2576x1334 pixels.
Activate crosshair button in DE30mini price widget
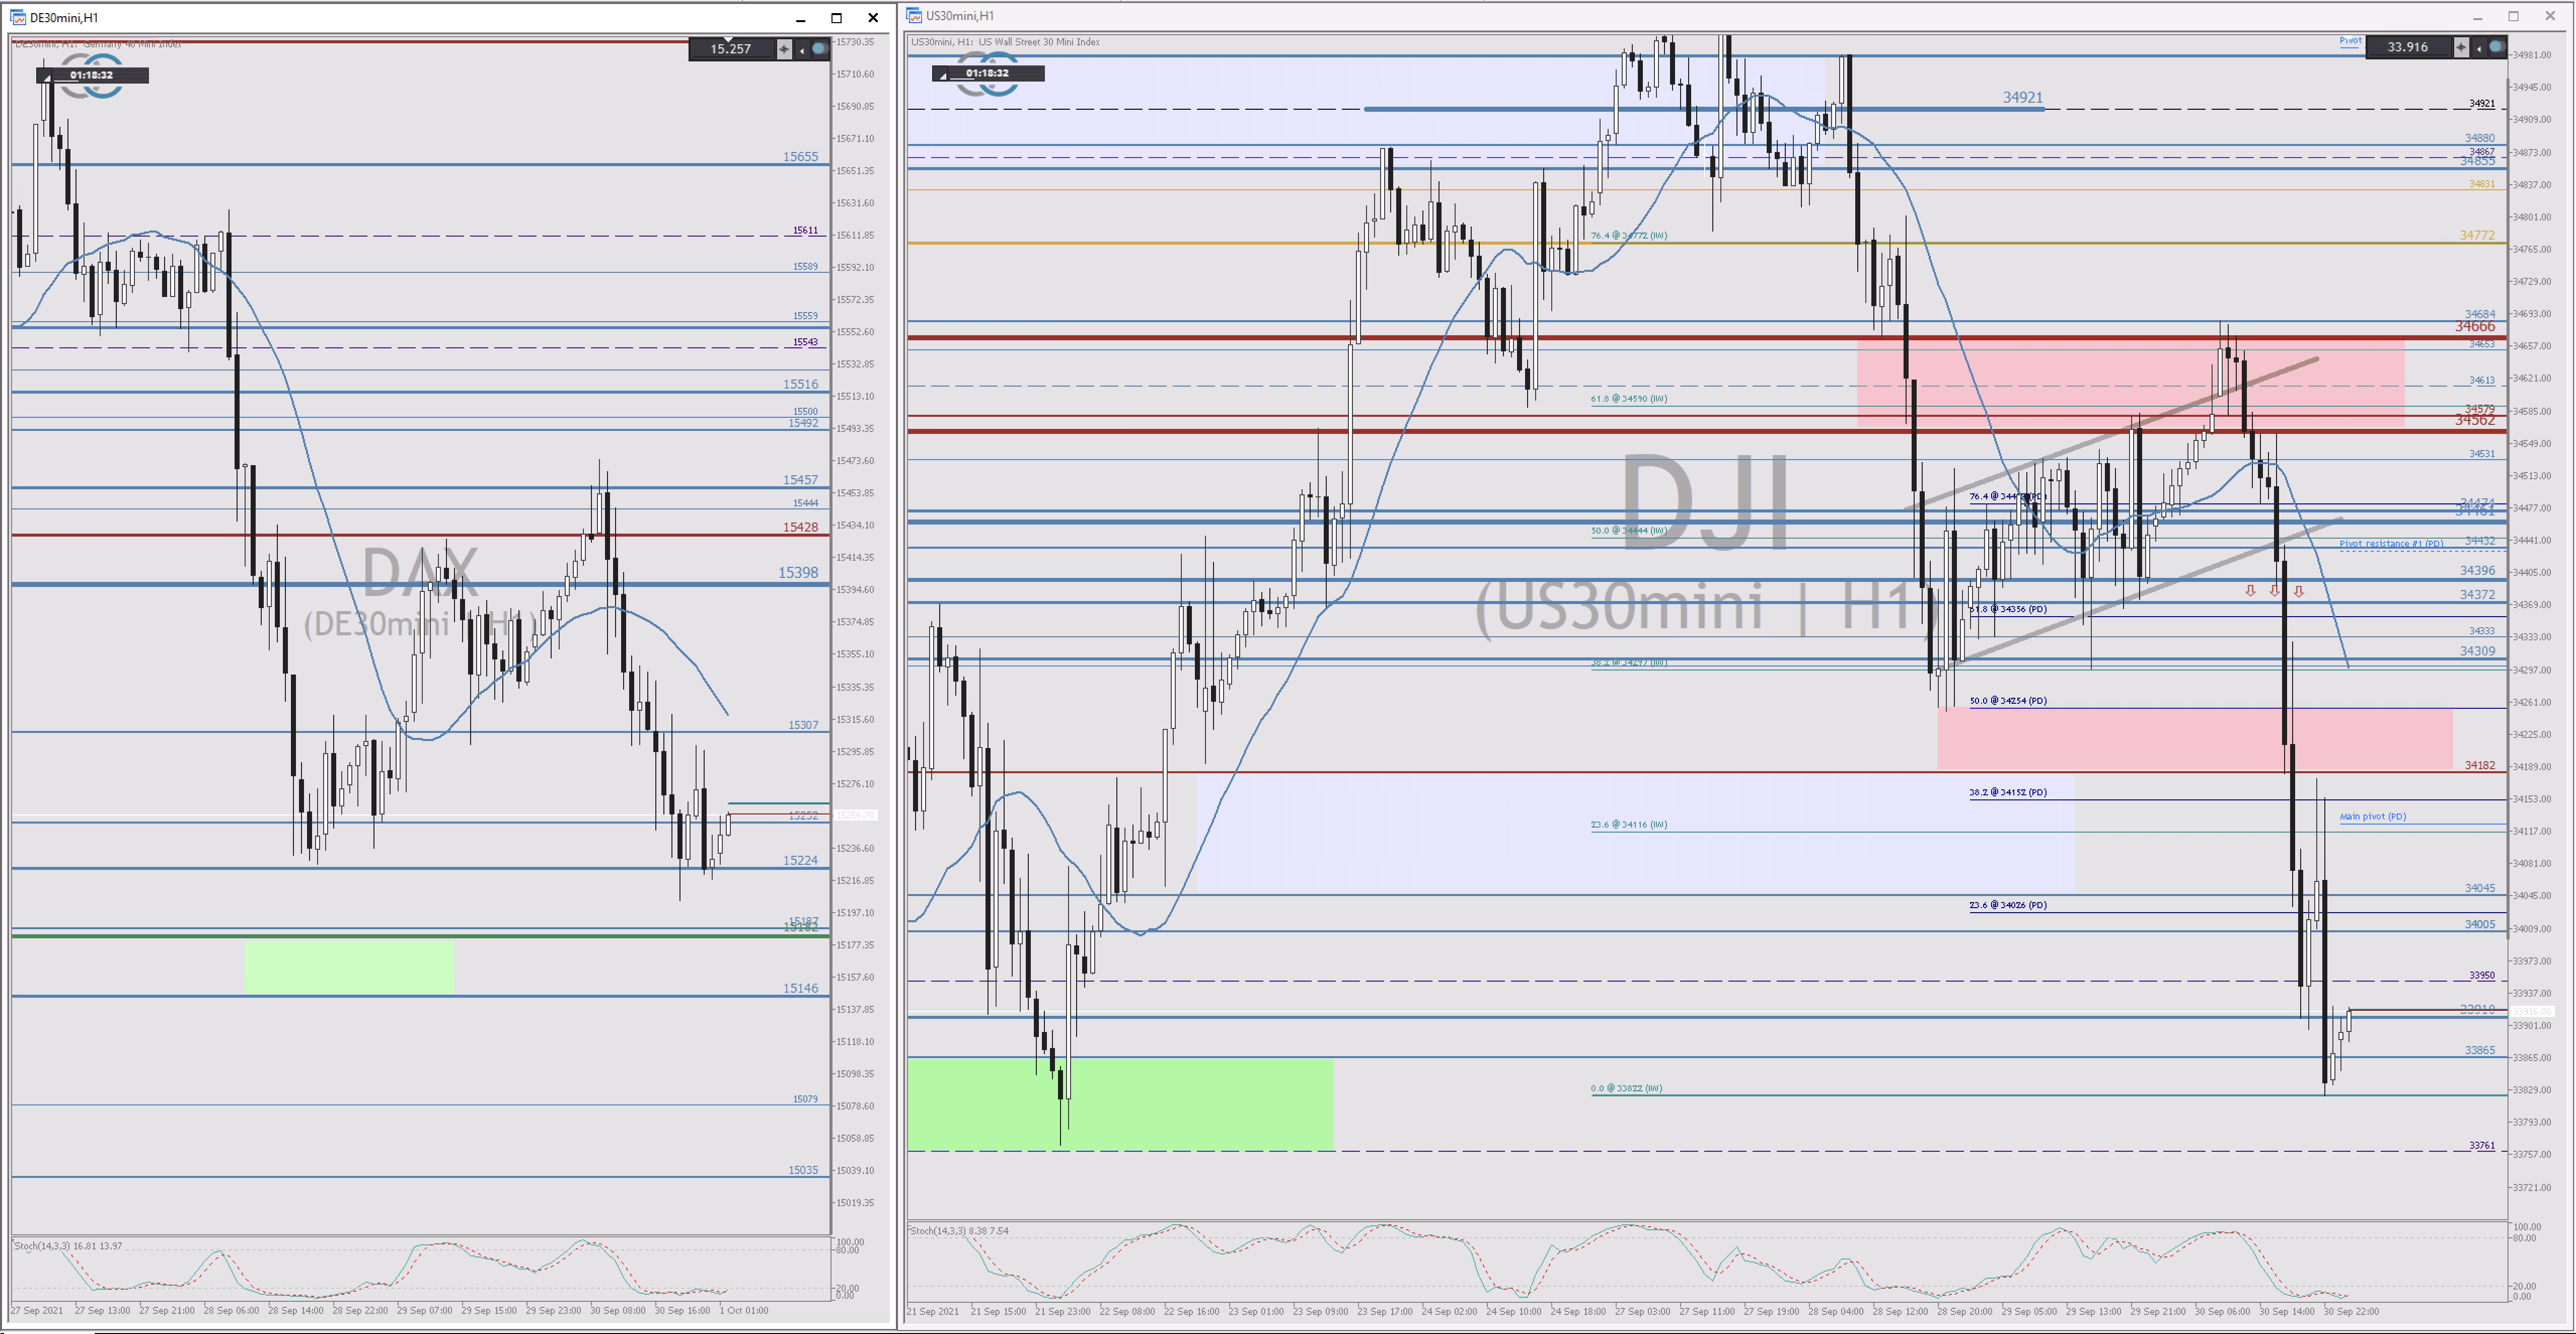784,49
